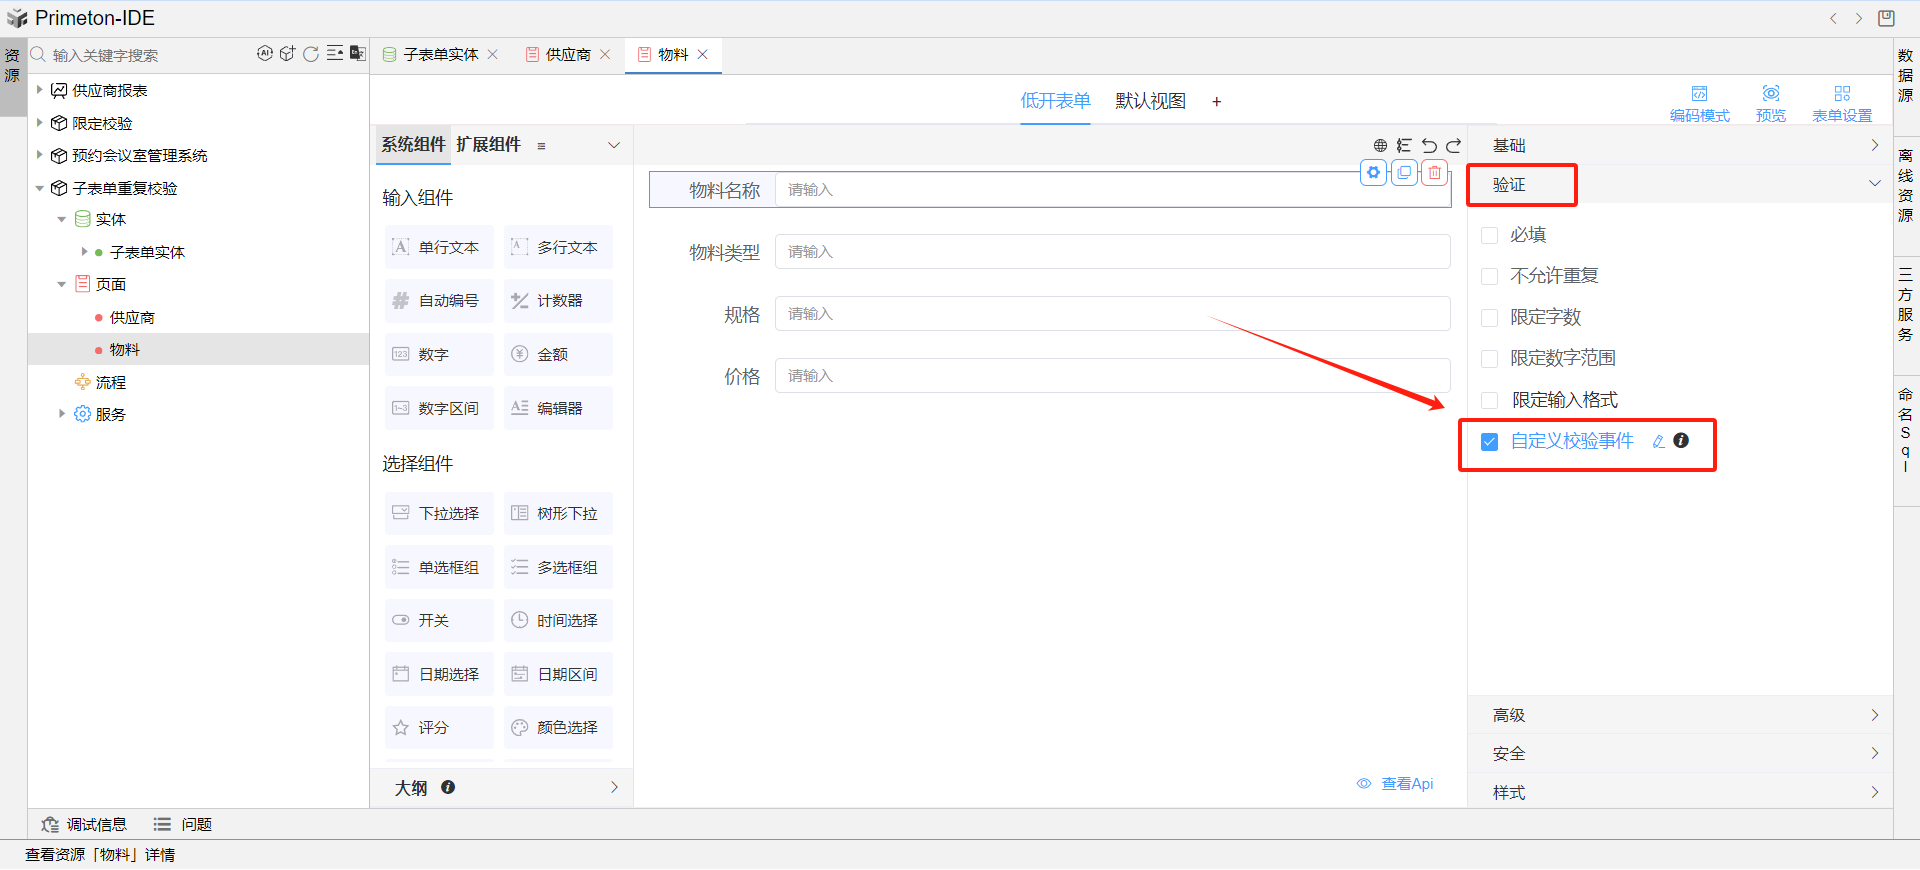
Task: Open the gear settings for 物料名称 field
Action: [x=1374, y=173]
